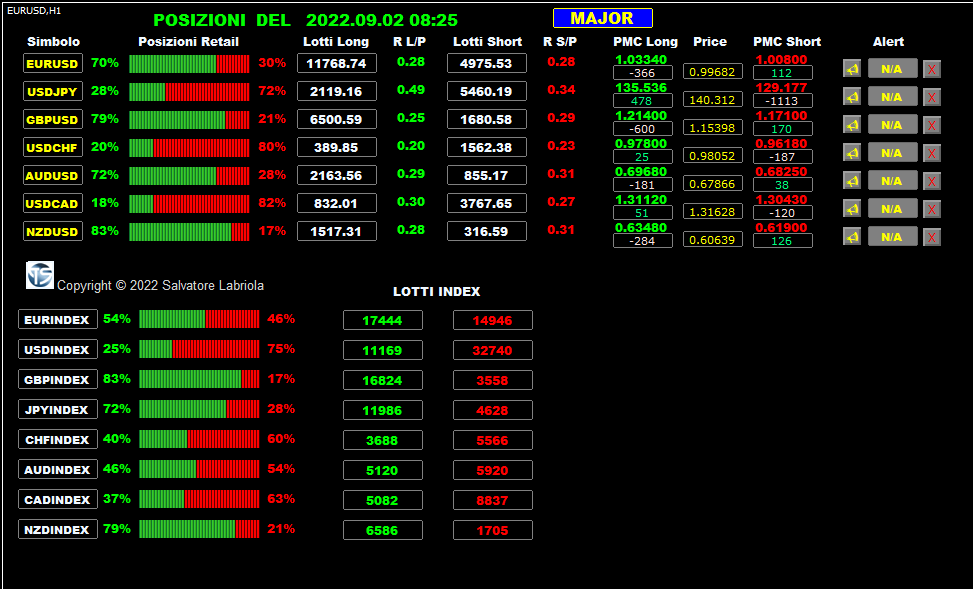The width and height of the screenshot is (973, 589).
Task: Click the CADINDEX label button
Action: 58,499
